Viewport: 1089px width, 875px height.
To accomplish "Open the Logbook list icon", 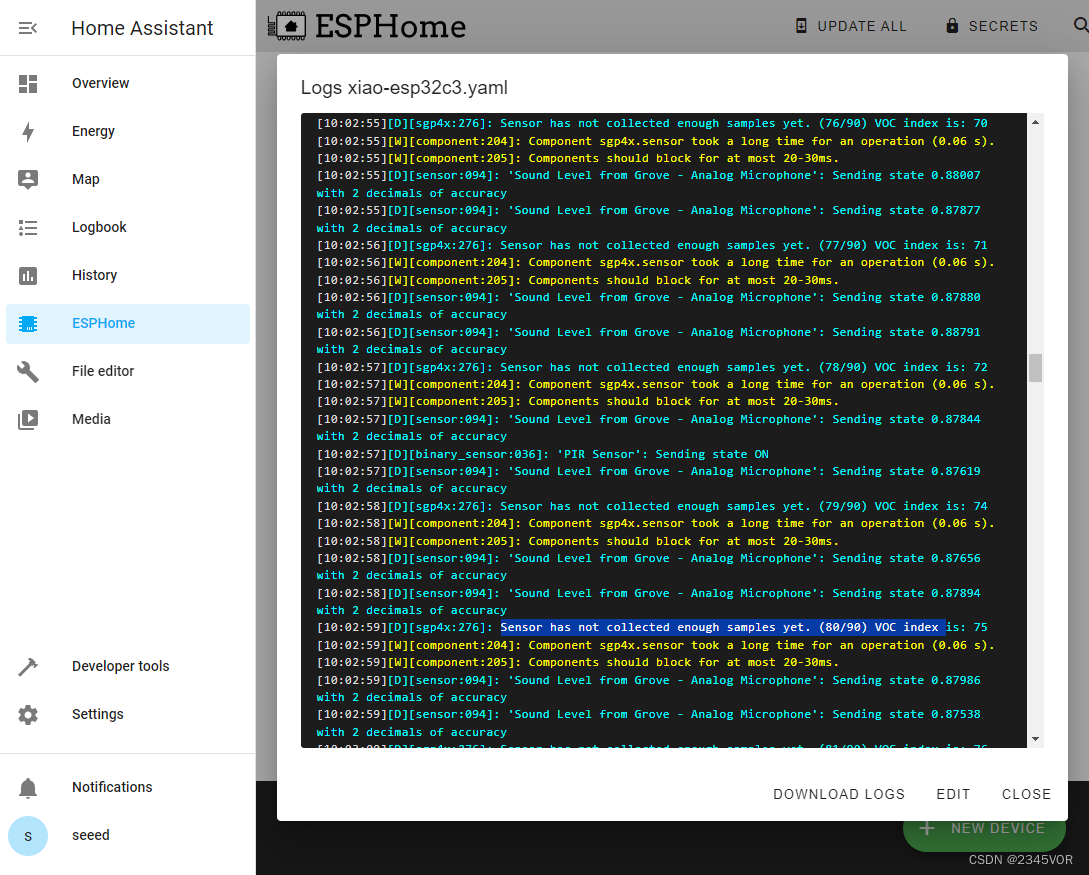I will (28, 227).
